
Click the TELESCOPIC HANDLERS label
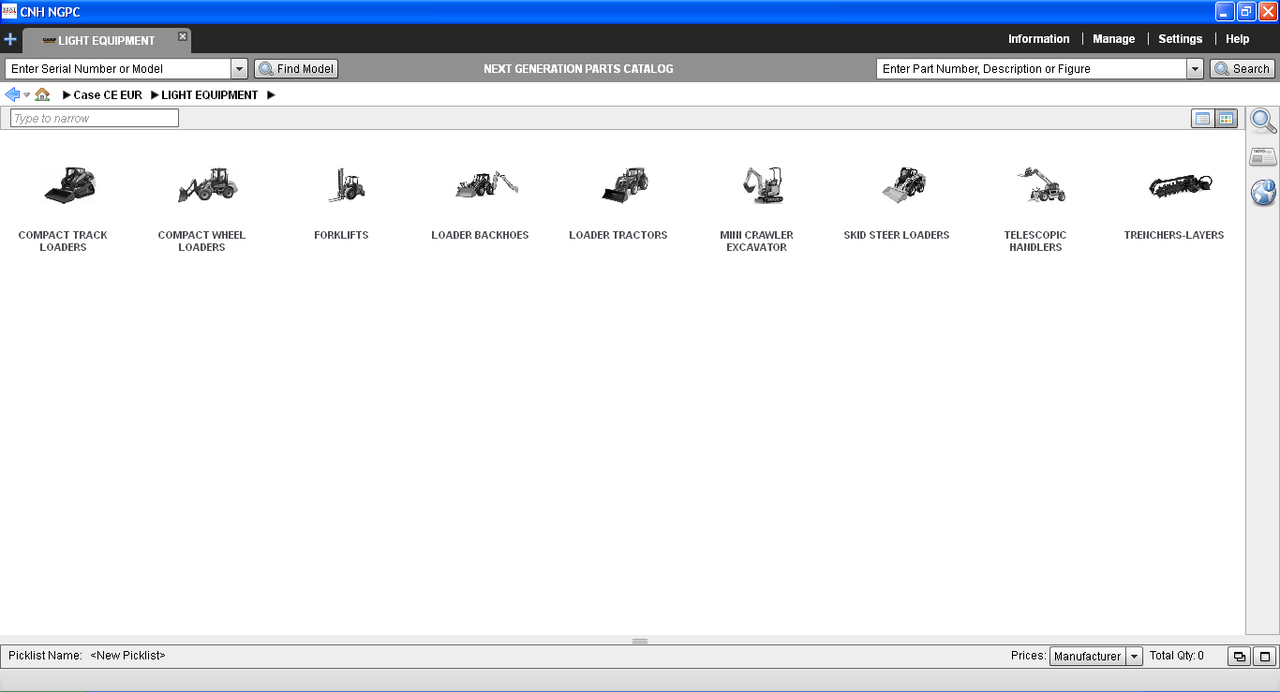point(1035,241)
